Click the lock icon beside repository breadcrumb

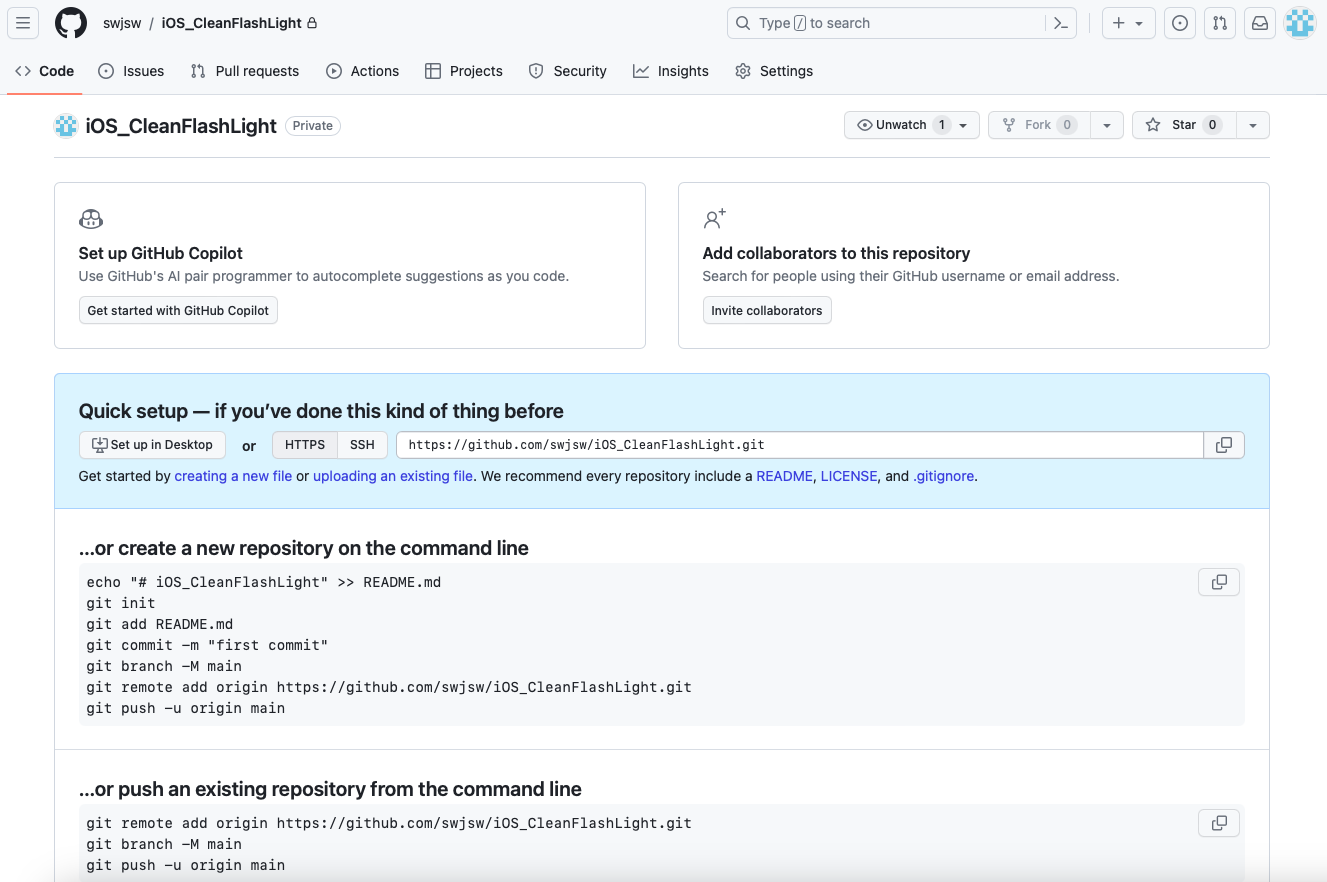point(312,22)
